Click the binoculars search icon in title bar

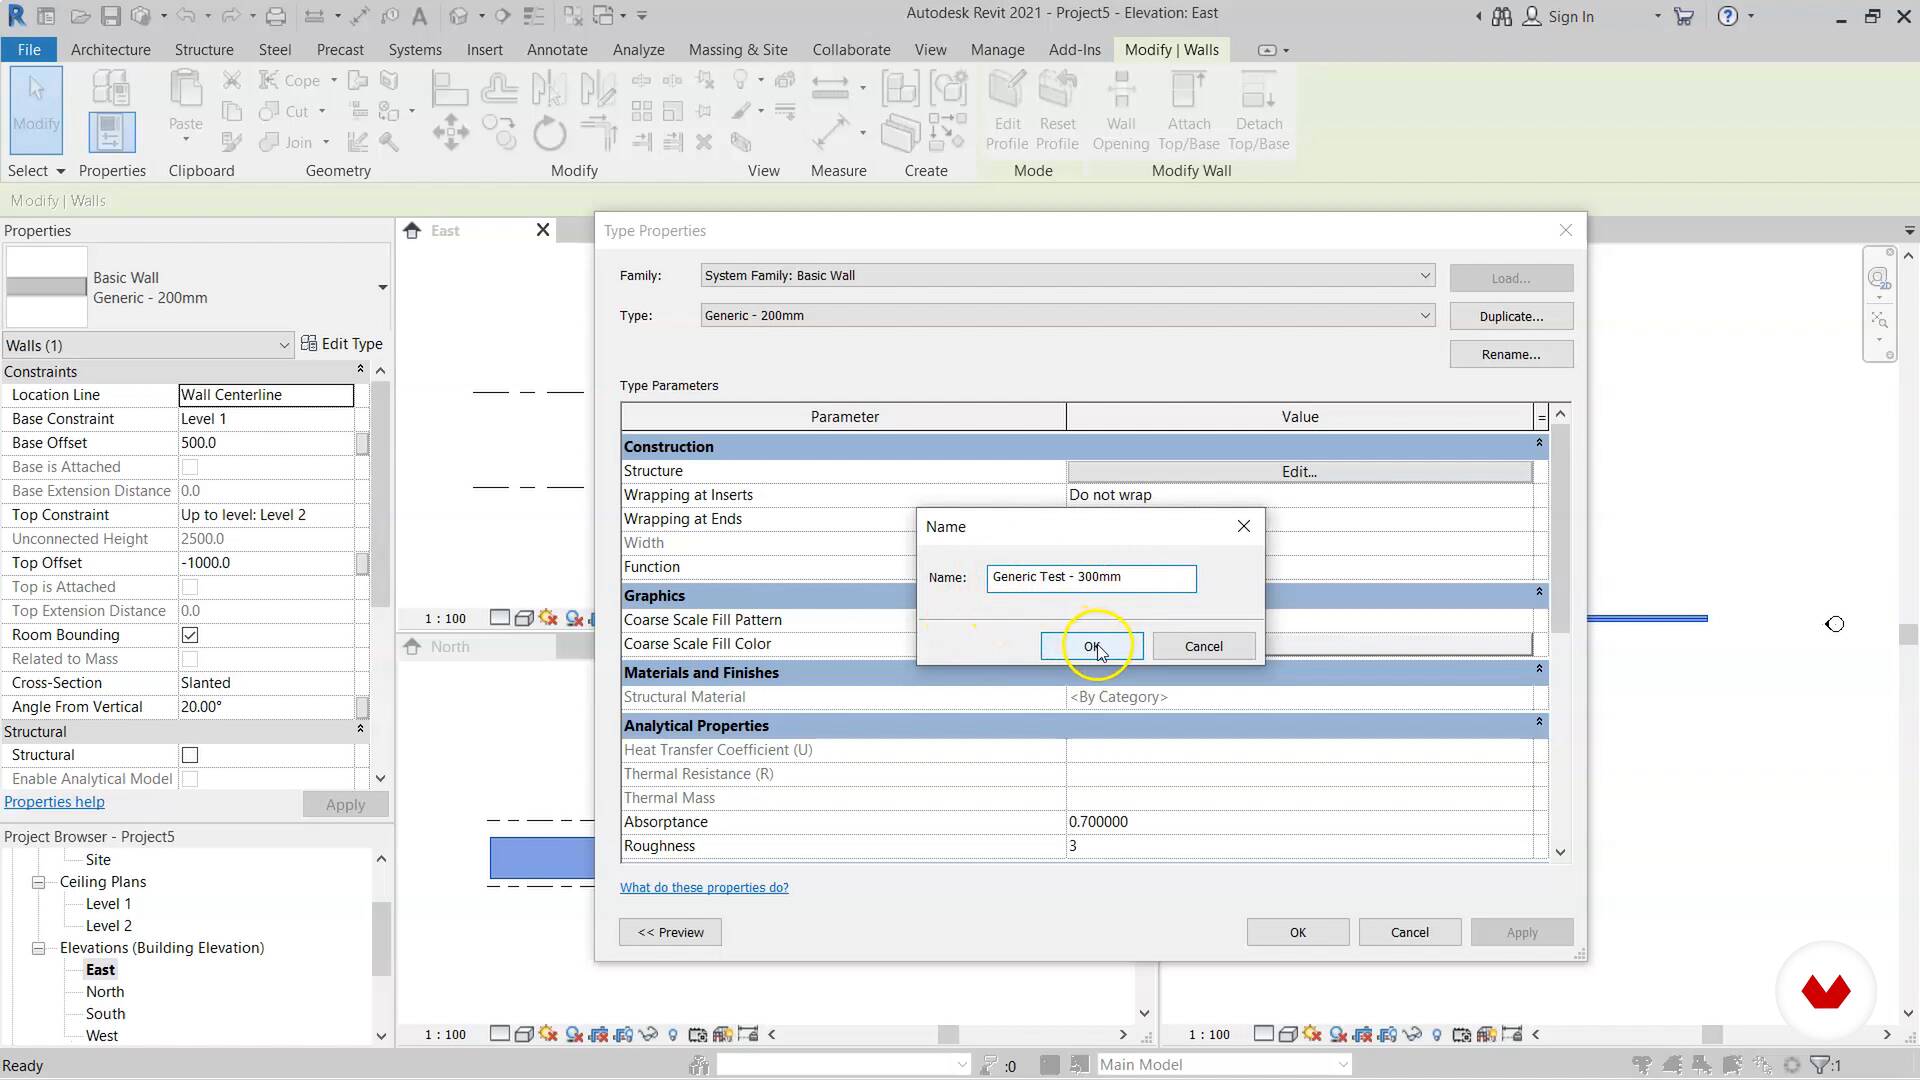pos(1501,16)
